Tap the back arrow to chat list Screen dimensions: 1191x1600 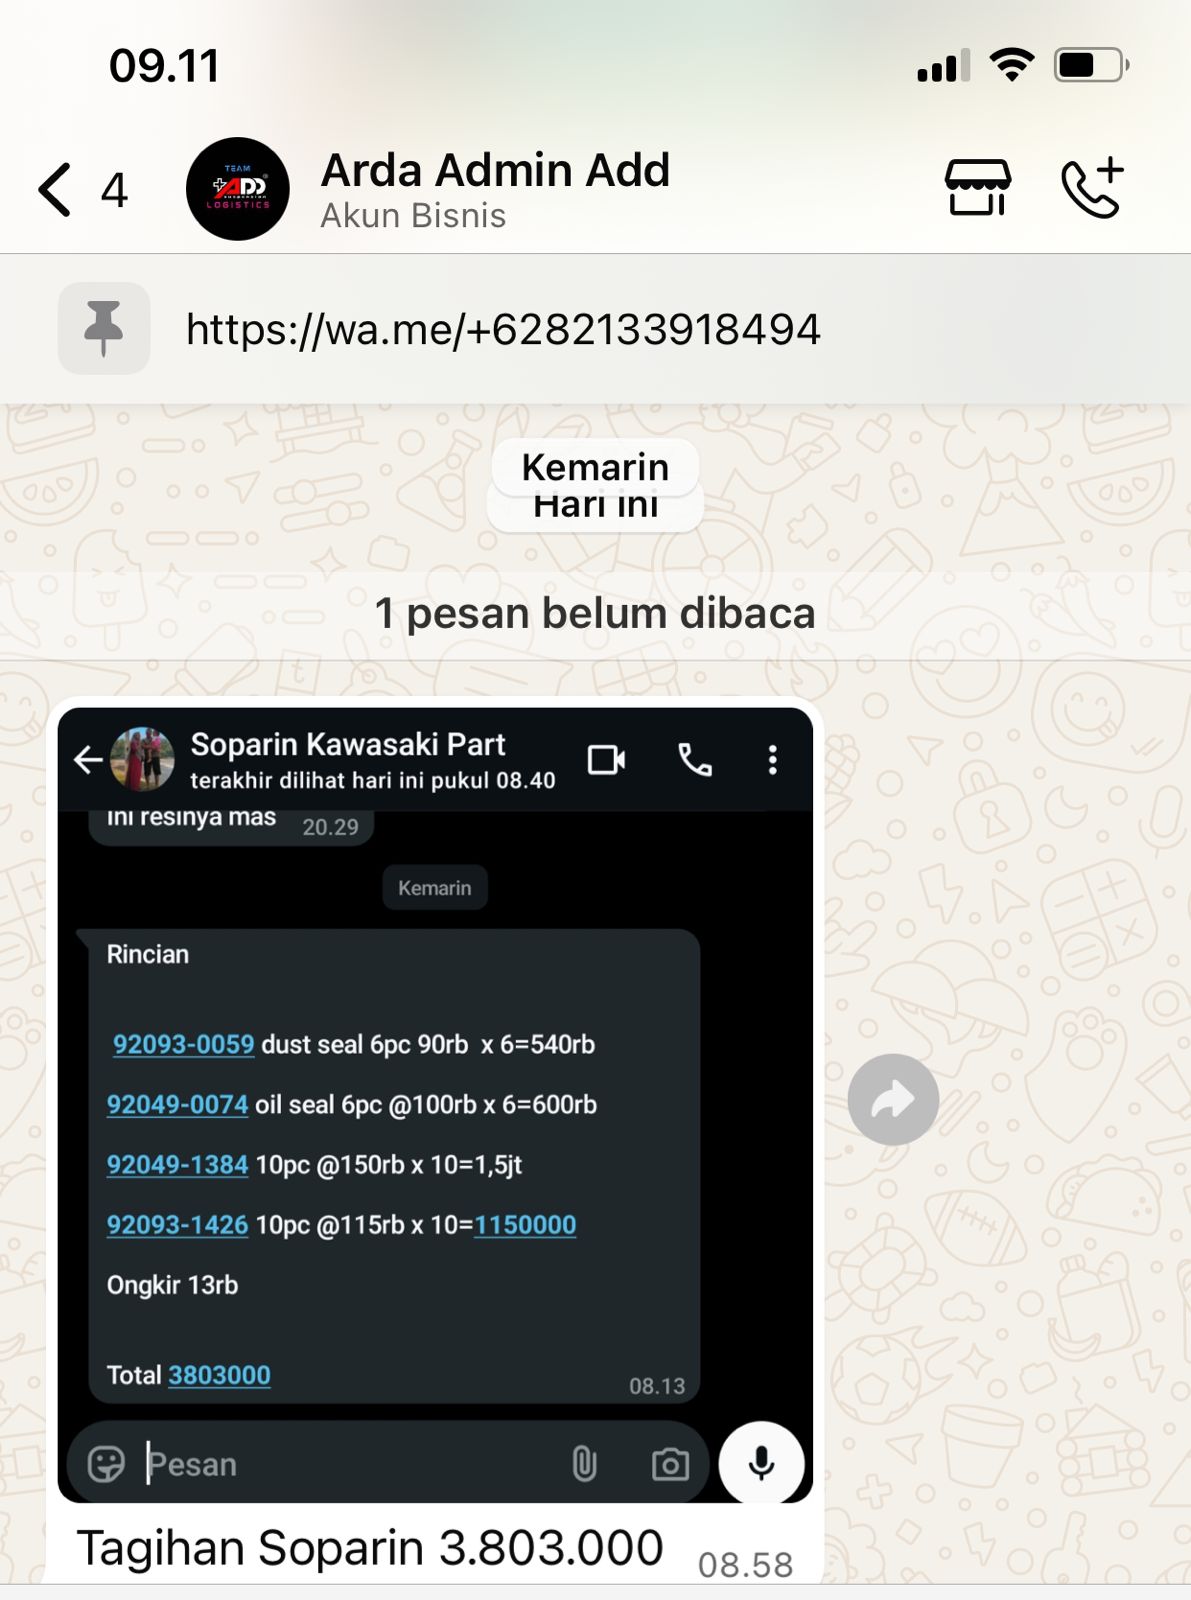click(x=56, y=189)
